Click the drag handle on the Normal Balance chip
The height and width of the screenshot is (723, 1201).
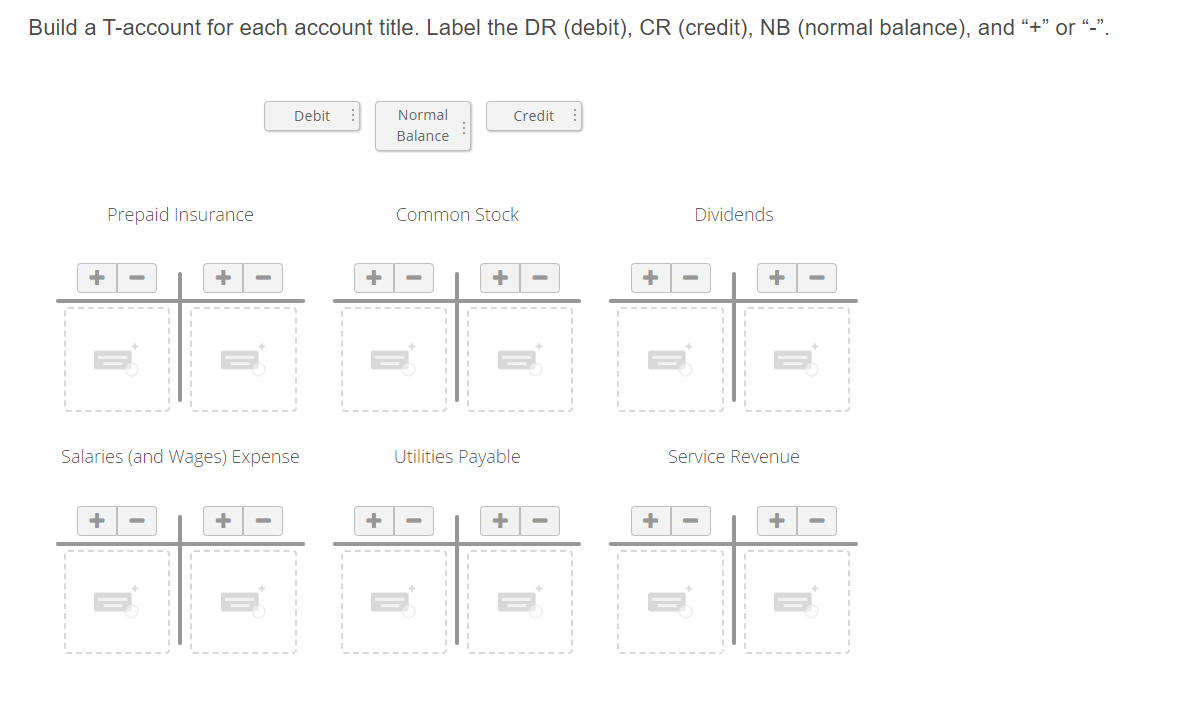[x=463, y=126]
